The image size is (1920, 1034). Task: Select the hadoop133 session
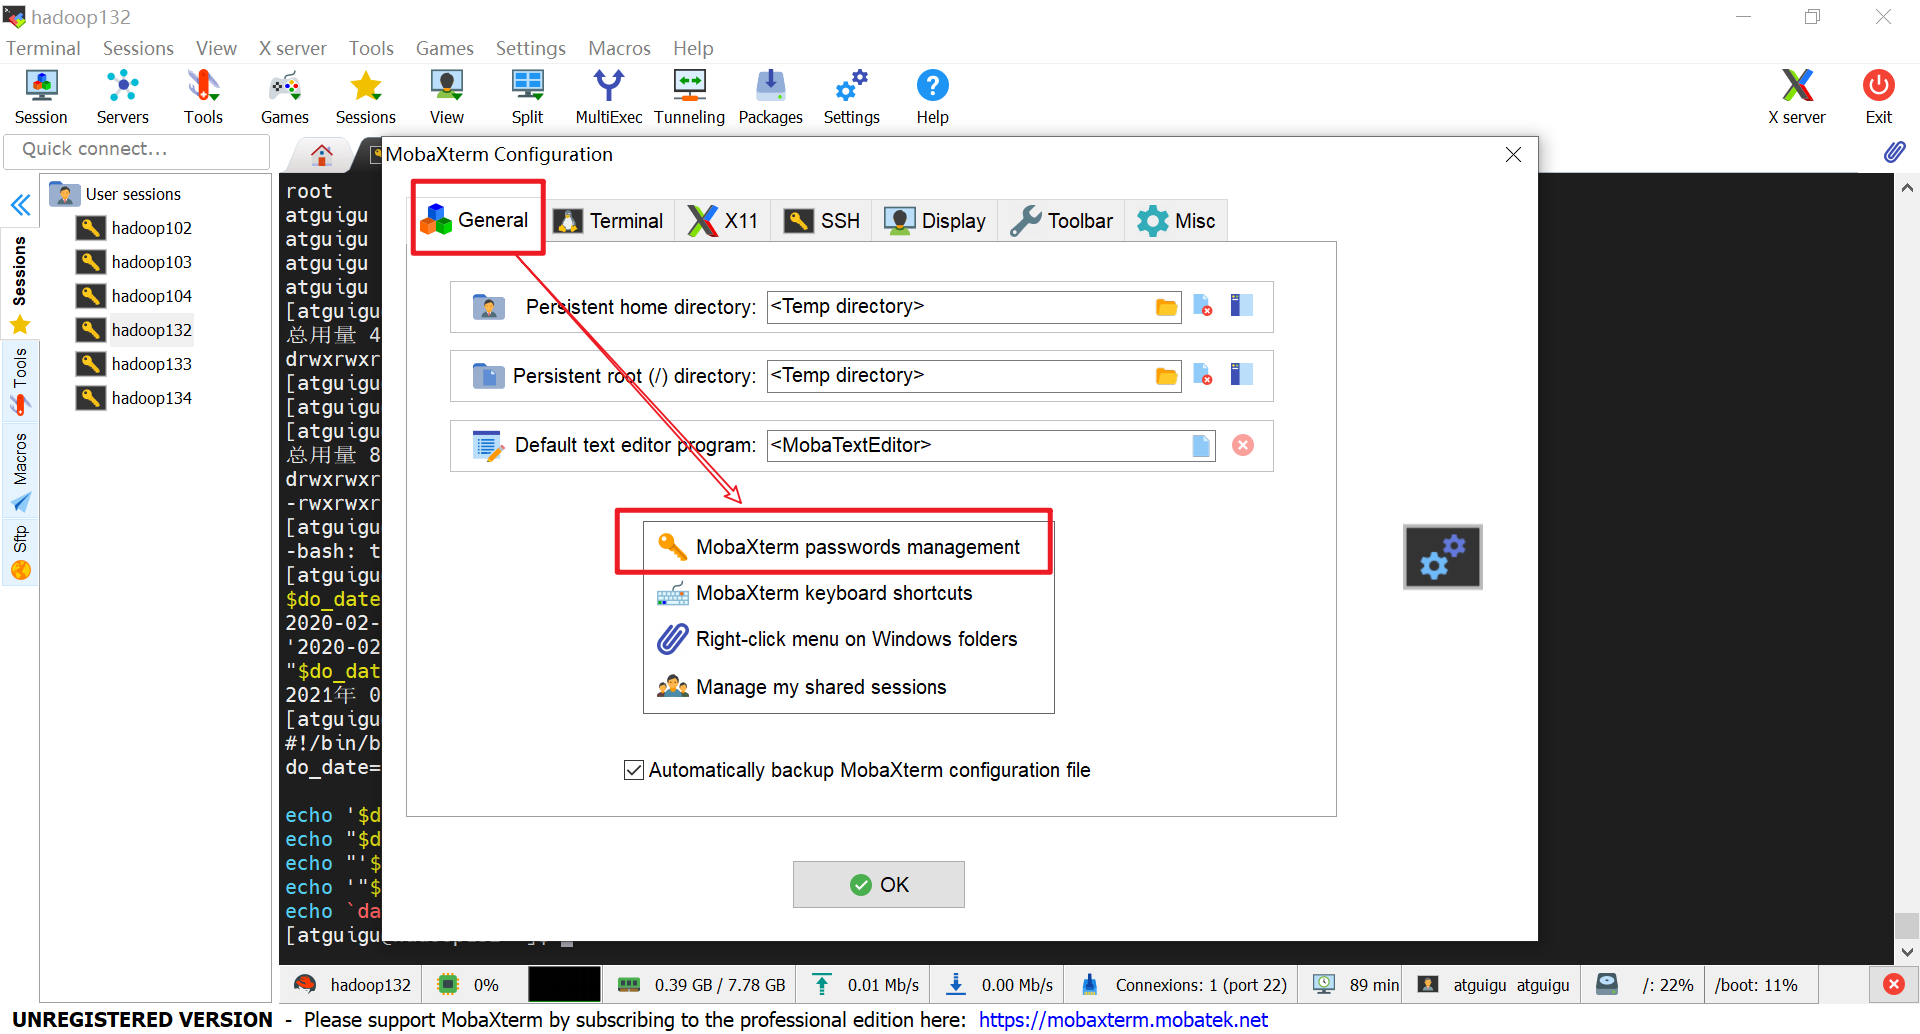click(x=135, y=364)
